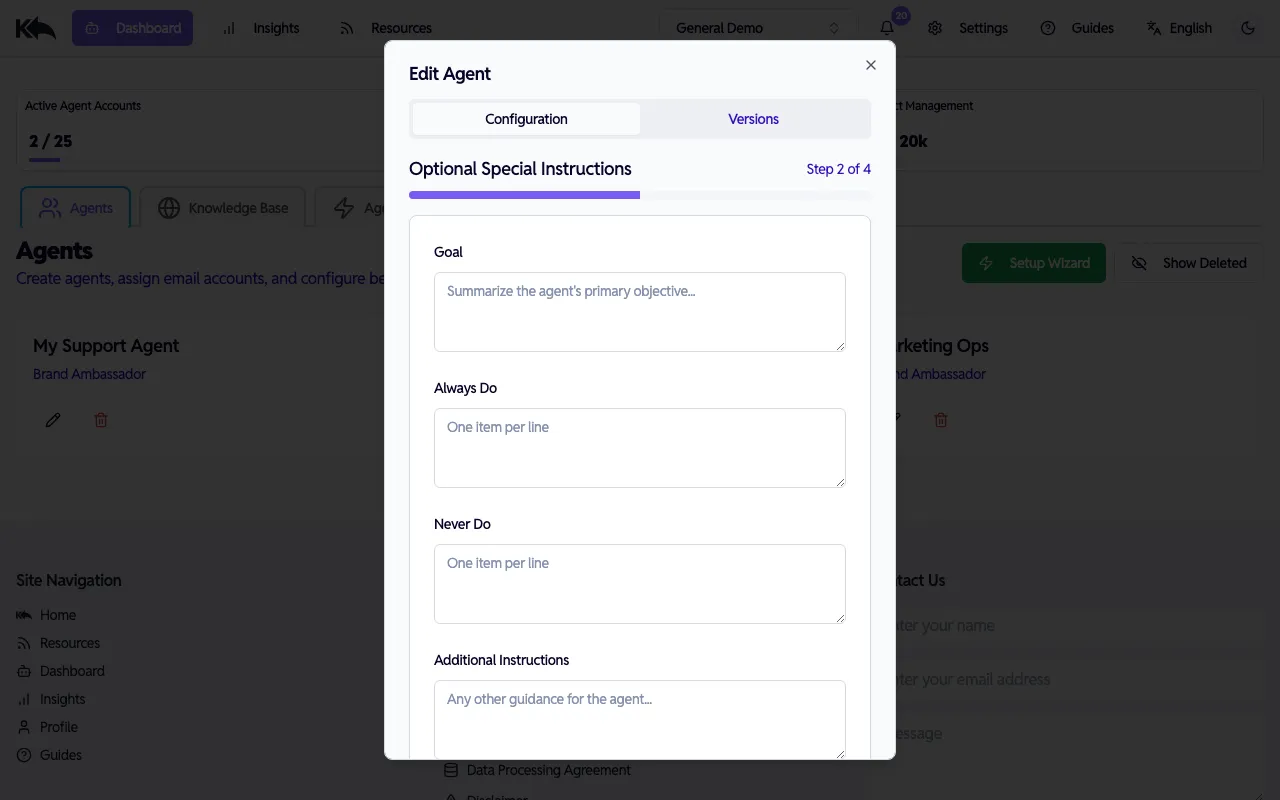This screenshot has height=800, width=1280.
Task: Toggle dark mode with the moon icon
Action: [x=1248, y=28]
